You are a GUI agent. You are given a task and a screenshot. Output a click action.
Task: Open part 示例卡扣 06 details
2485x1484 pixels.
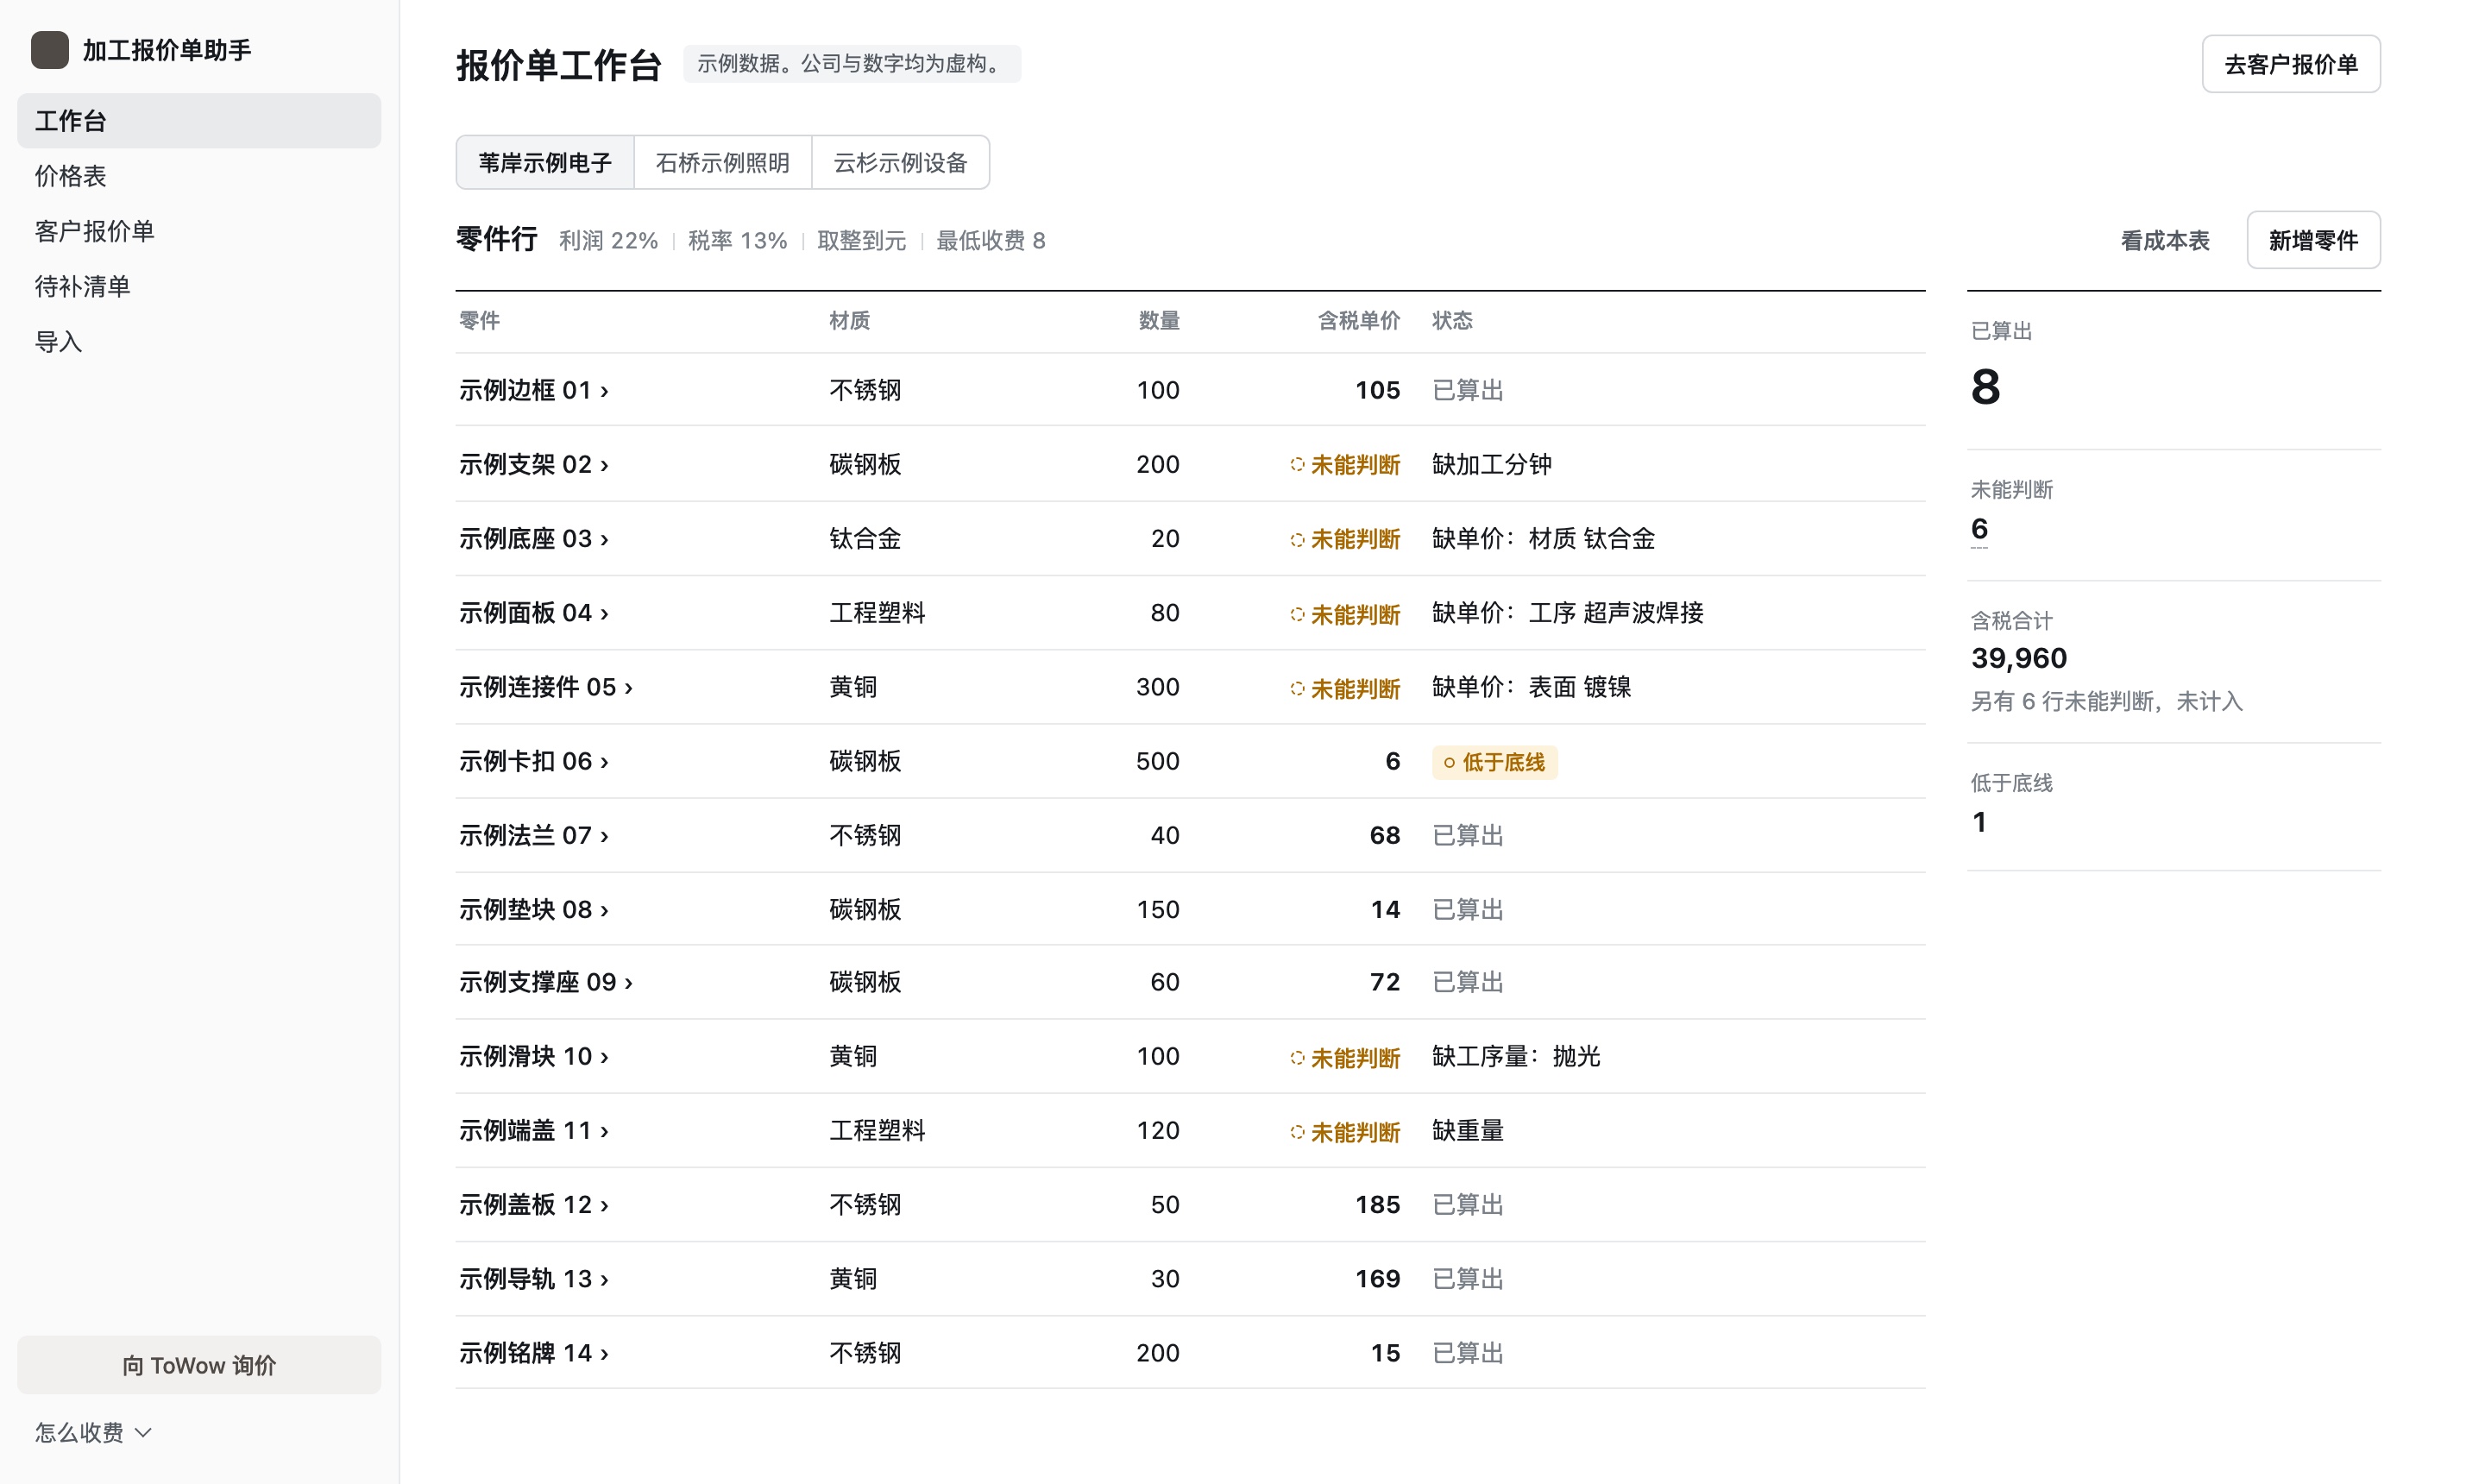coord(534,761)
